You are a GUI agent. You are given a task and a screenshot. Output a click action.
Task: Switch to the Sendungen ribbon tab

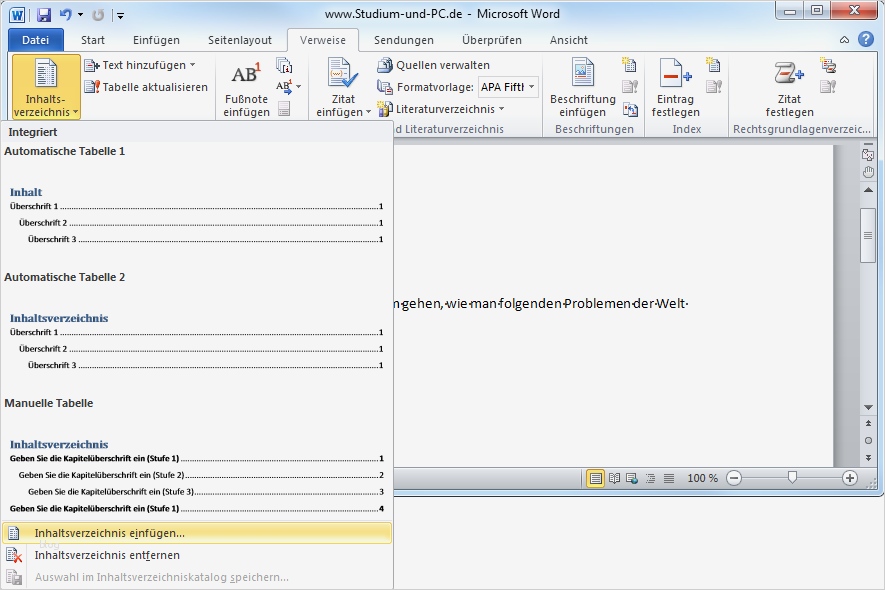coord(403,39)
